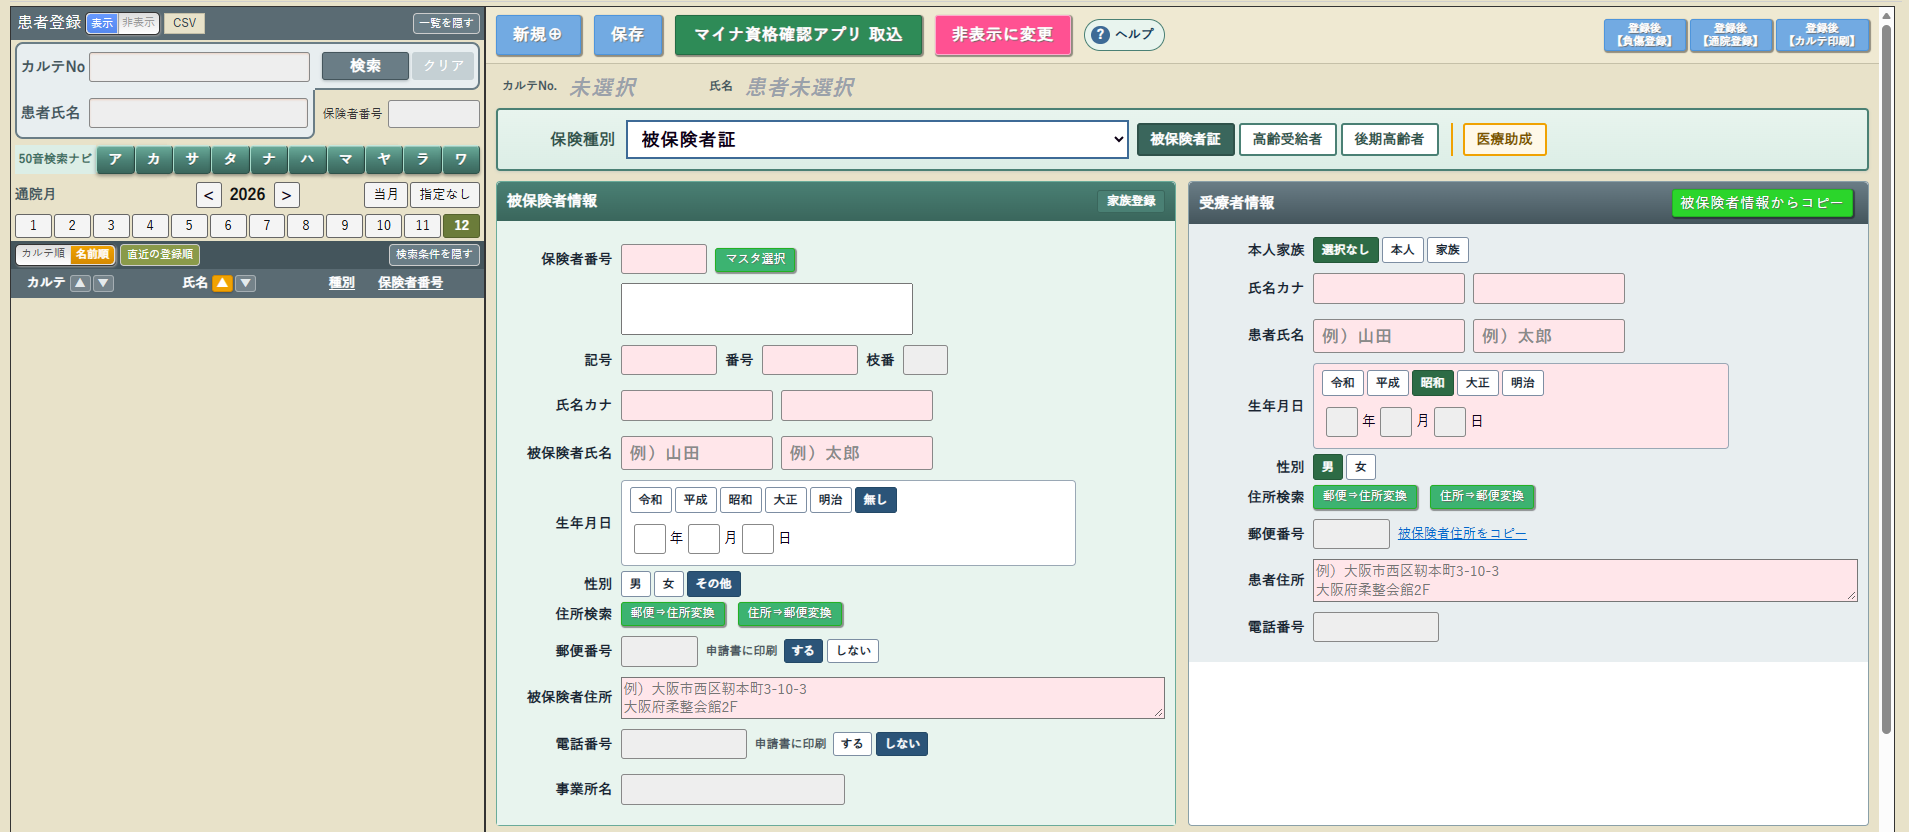Select 高齢受給者 insurance type button
Image resolution: width=1909 pixels, height=832 pixels.
pos(1287,140)
